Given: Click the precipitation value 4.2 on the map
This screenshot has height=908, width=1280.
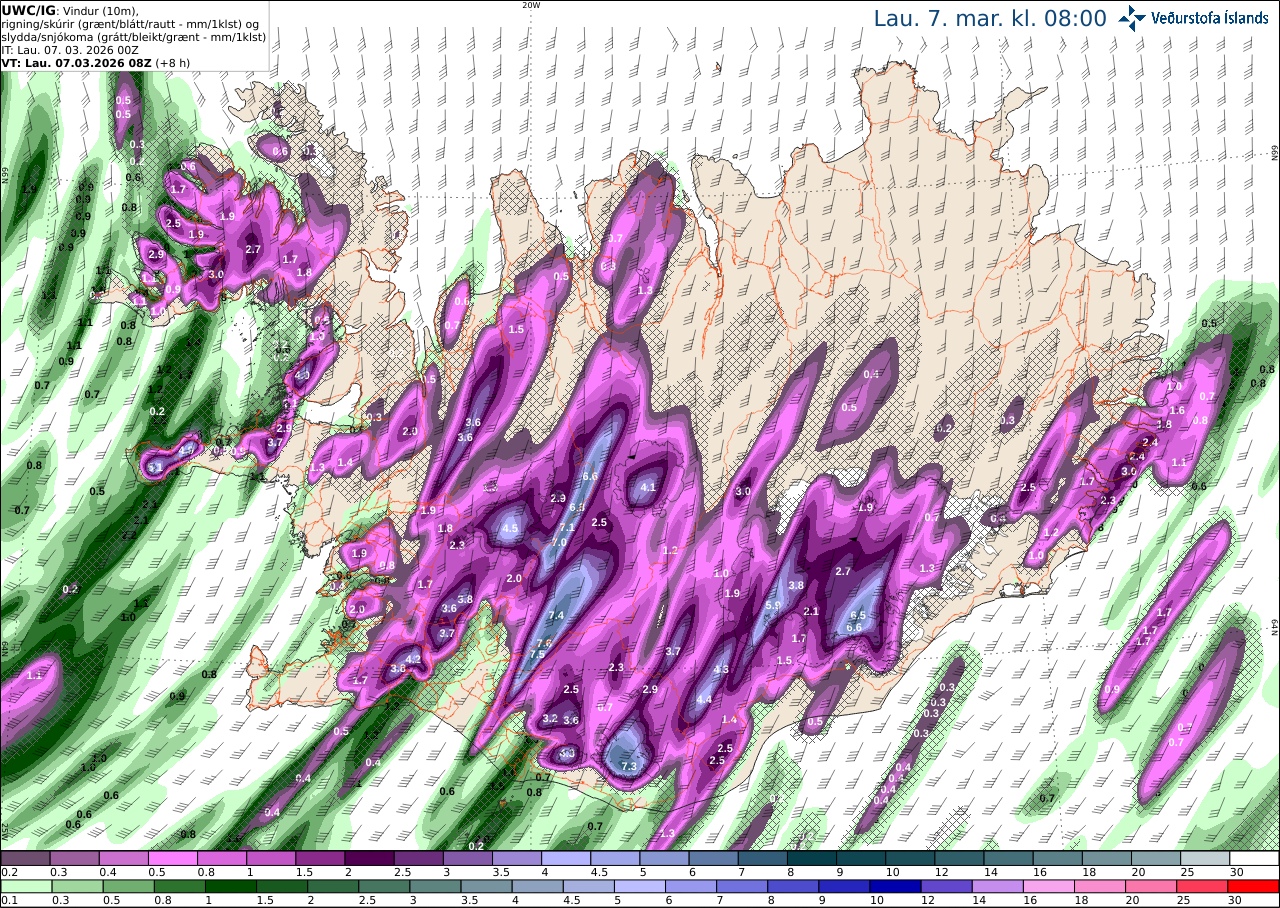Looking at the screenshot, I should click(412, 659).
